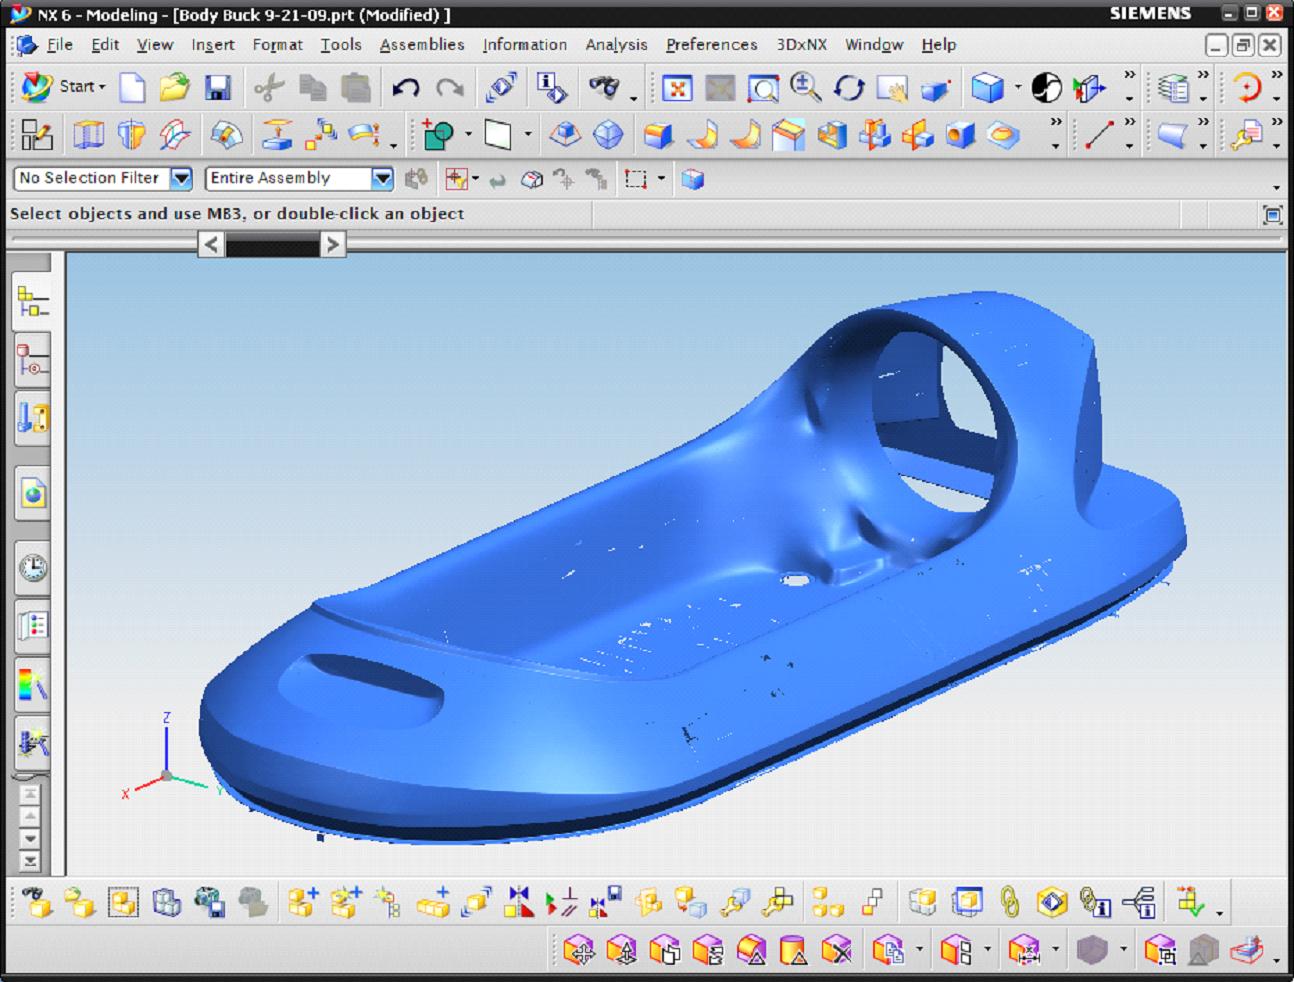Open the File menu
Screen dimensions: 1294x982
coord(60,45)
